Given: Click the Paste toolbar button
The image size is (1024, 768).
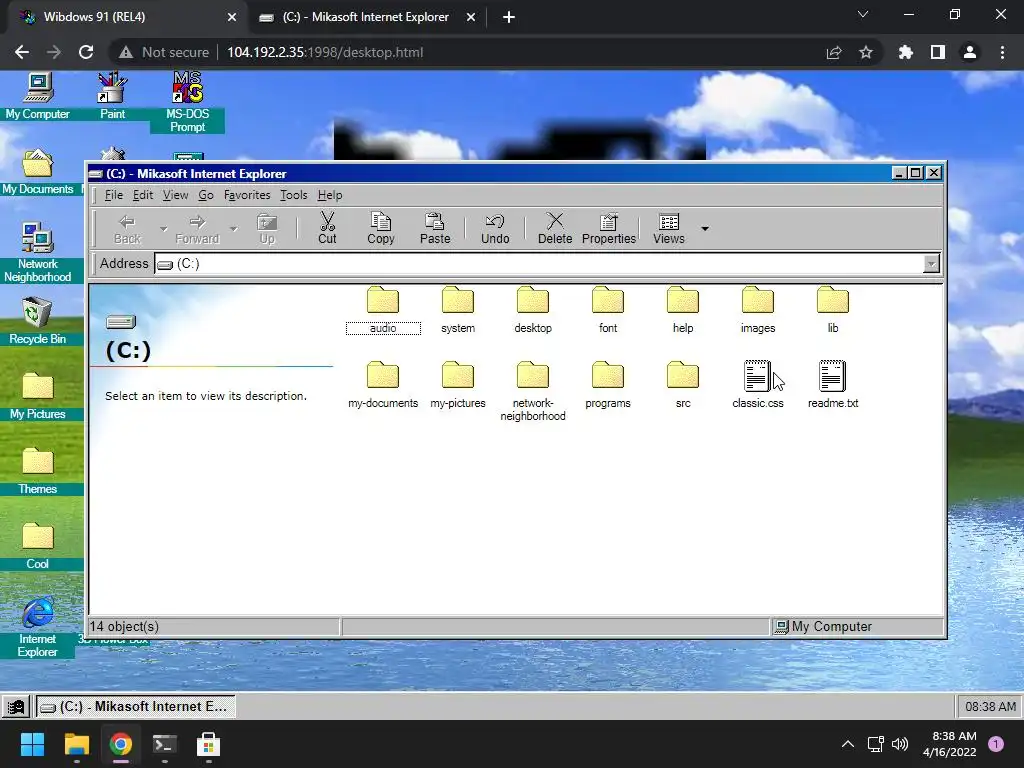Looking at the screenshot, I should (435, 228).
